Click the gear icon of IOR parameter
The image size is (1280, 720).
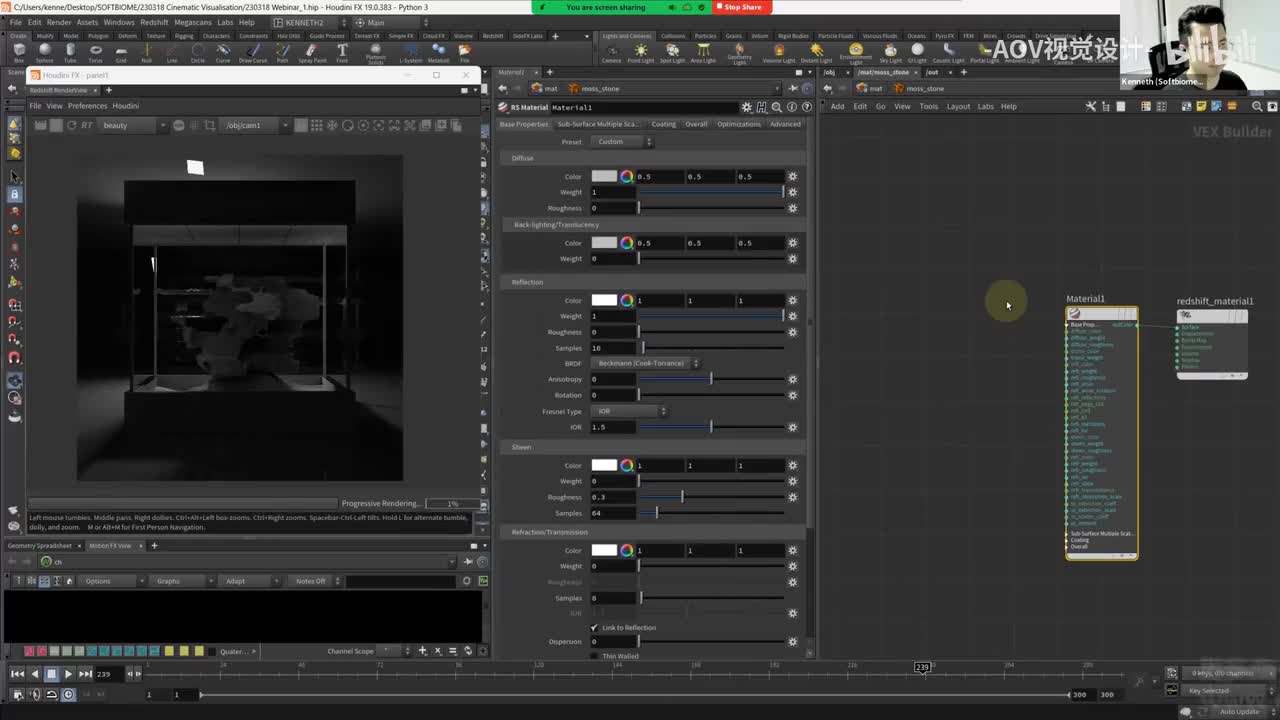tap(792, 427)
